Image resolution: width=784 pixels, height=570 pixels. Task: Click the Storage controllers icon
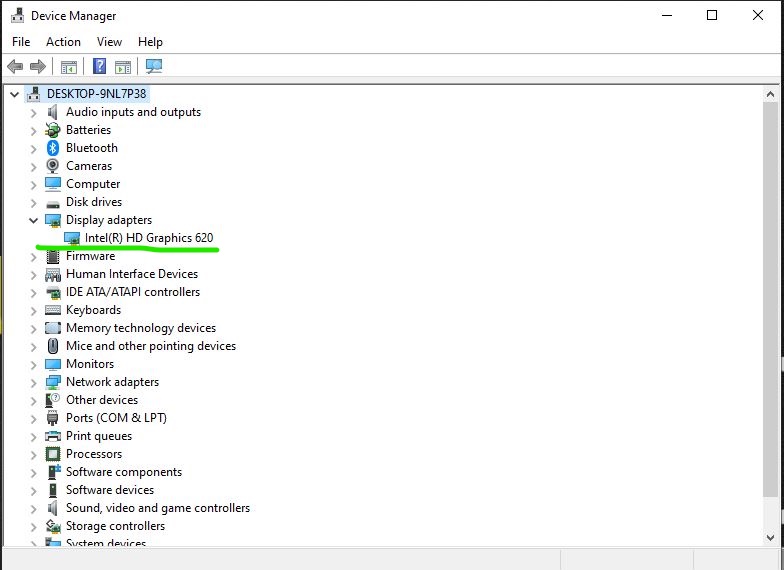coord(52,526)
